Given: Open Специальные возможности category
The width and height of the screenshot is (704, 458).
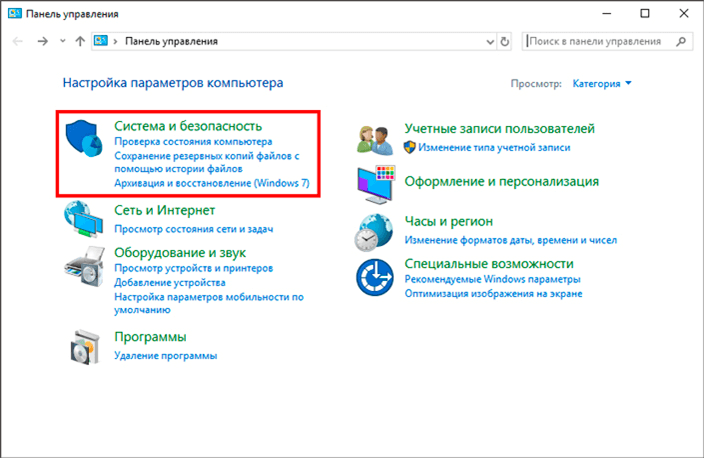Looking at the screenshot, I should click(489, 264).
